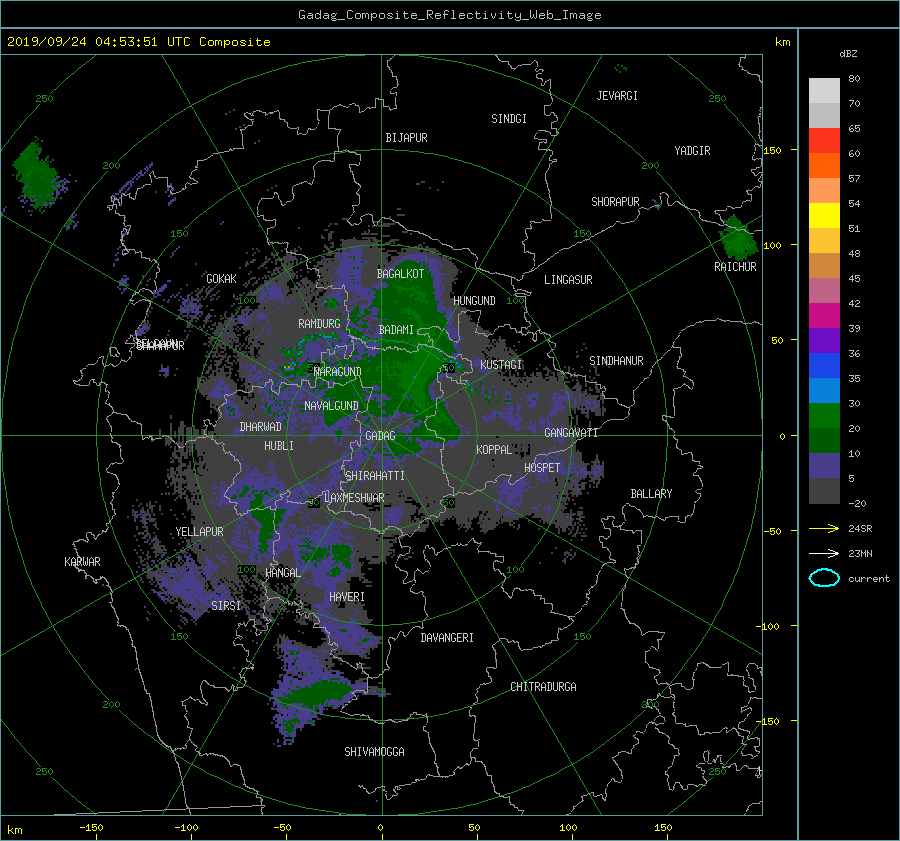The width and height of the screenshot is (900, 841).
Task: Click the LAXMESHWAR city label
Action: tap(354, 498)
